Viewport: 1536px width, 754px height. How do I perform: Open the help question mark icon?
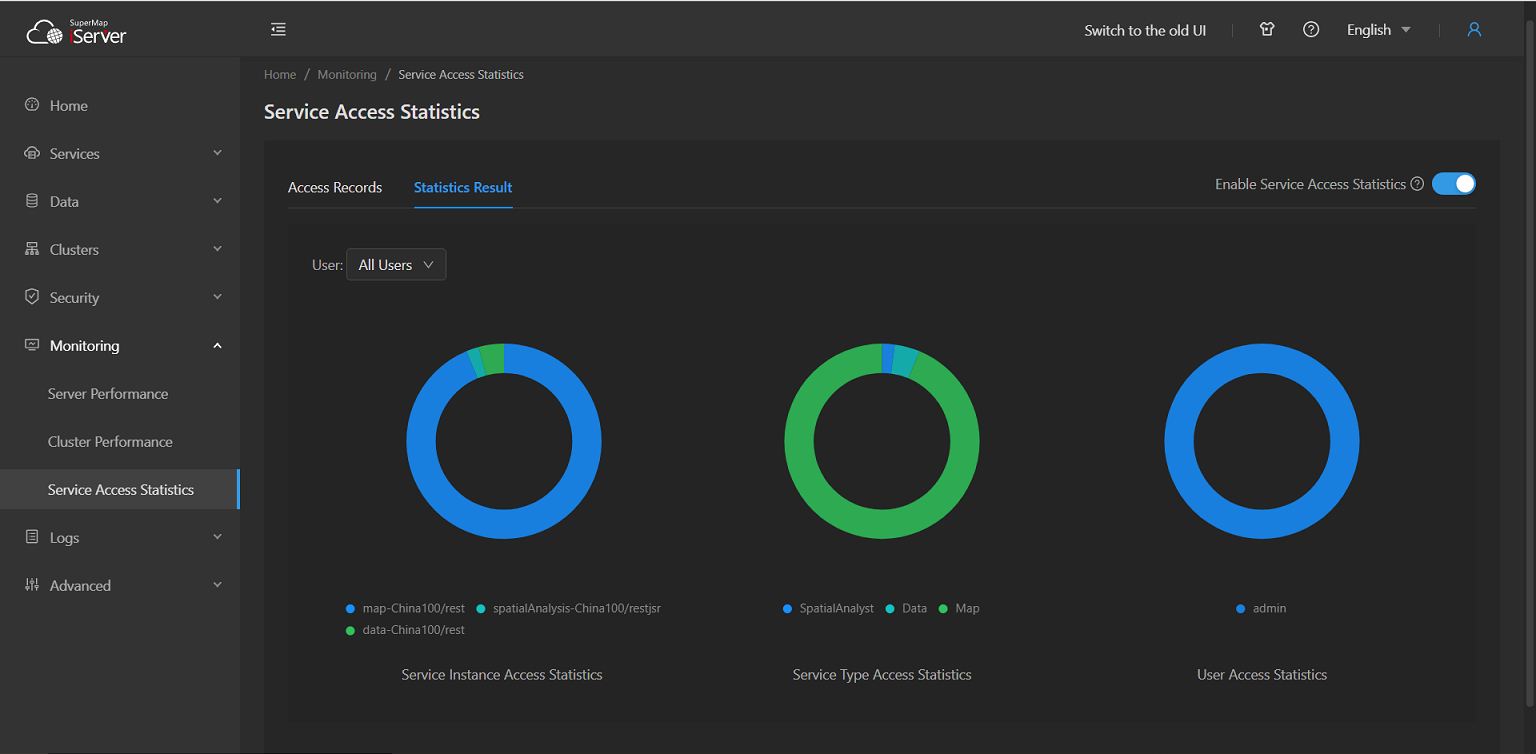1311,30
